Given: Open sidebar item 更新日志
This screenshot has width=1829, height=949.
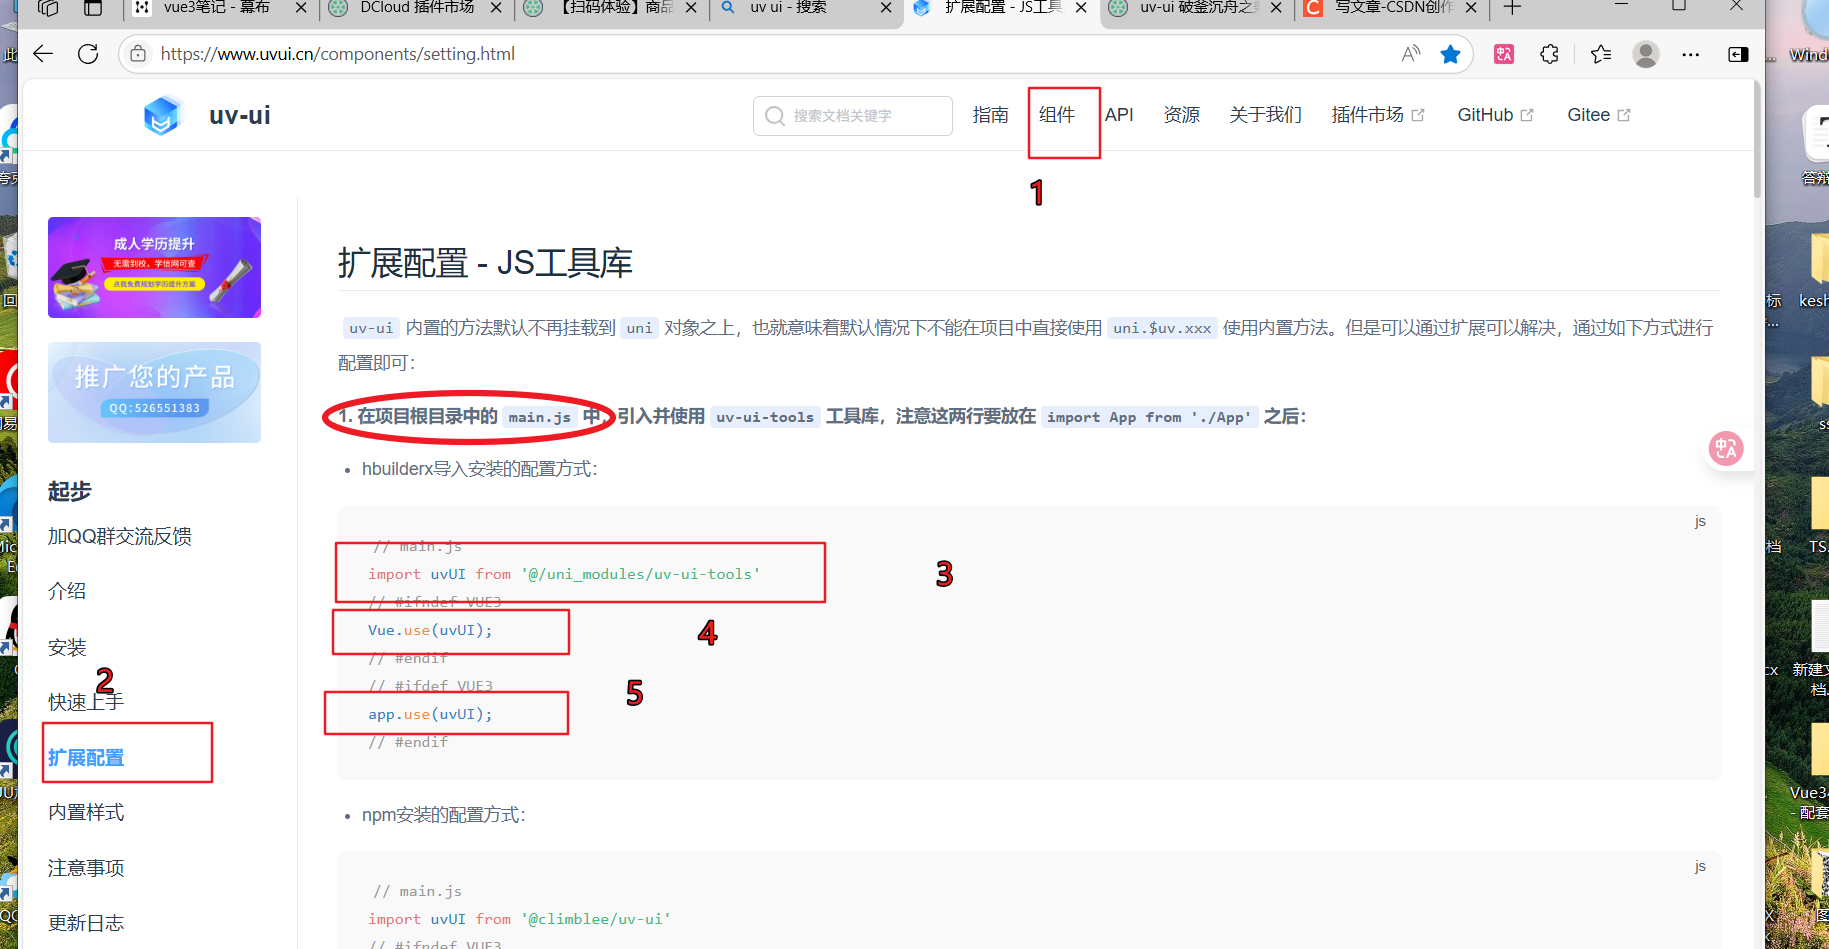Looking at the screenshot, I should pyautogui.click(x=86, y=923).
